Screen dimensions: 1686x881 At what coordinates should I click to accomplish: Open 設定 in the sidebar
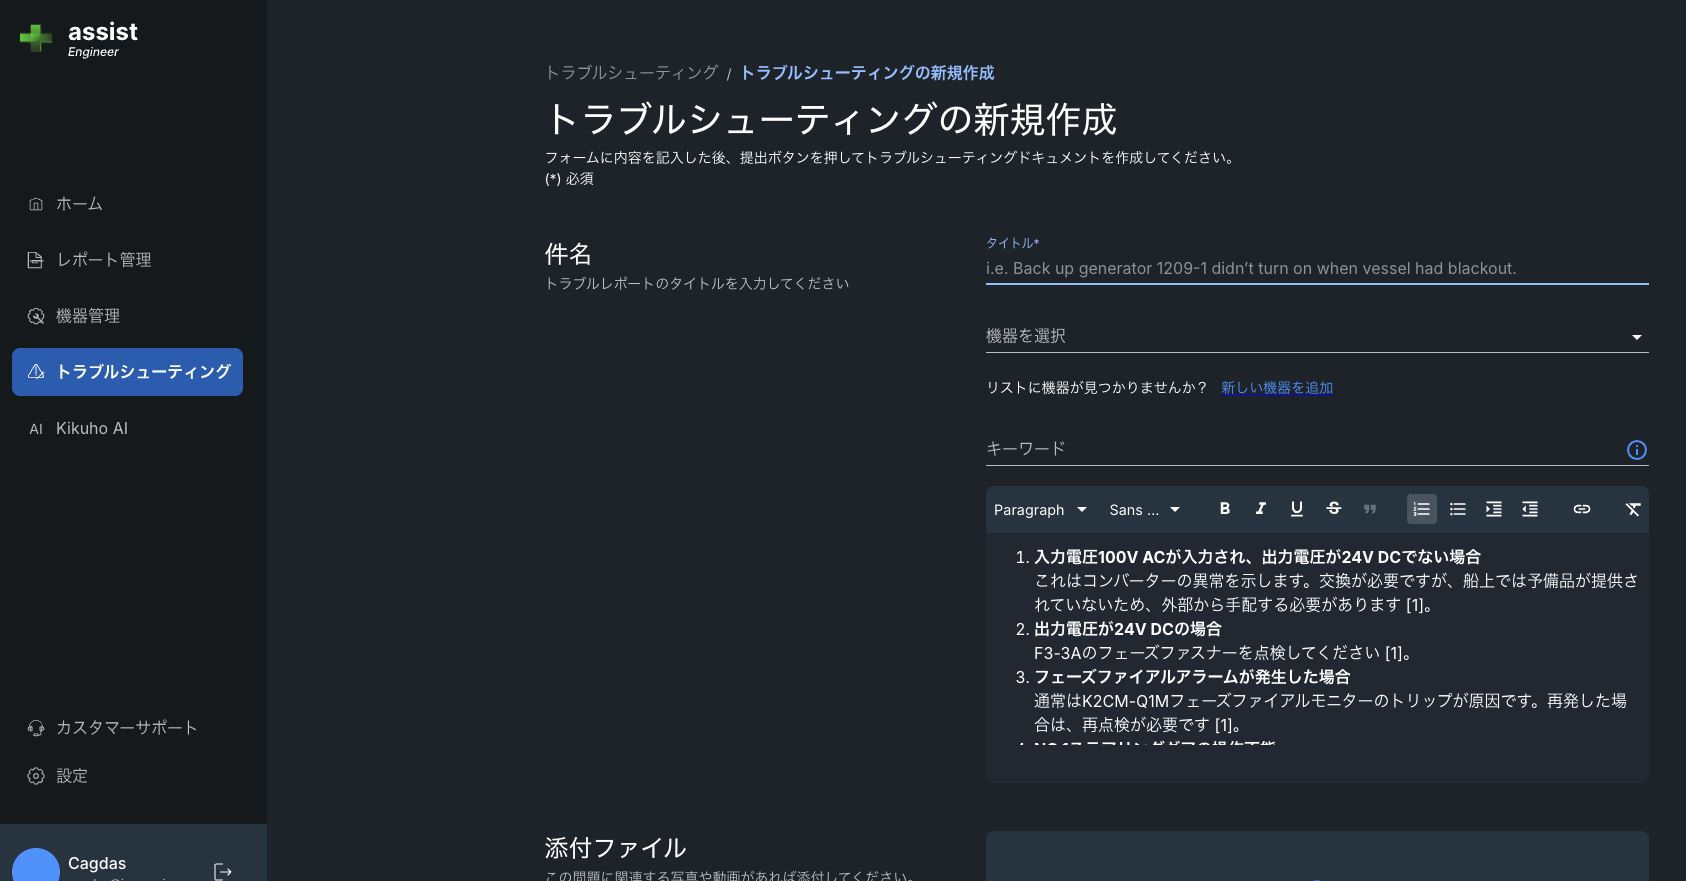tap(127, 776)
